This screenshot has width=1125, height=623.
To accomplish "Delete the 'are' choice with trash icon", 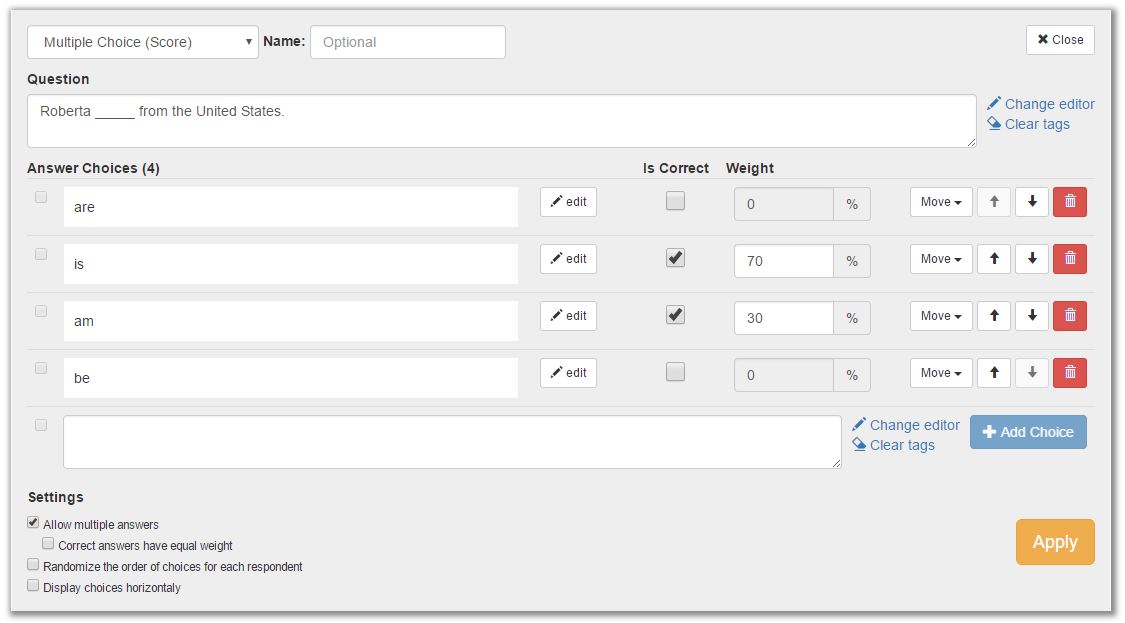I will click(1070, 202).
